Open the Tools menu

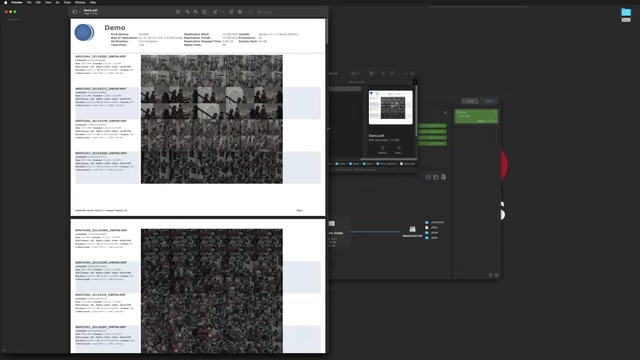click(67, 2)
